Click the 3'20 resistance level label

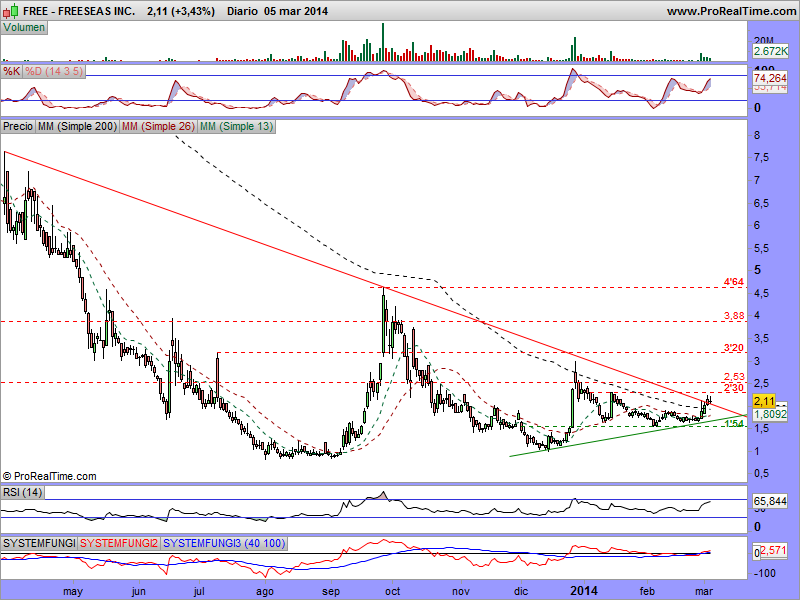click(x=734, y=347)
